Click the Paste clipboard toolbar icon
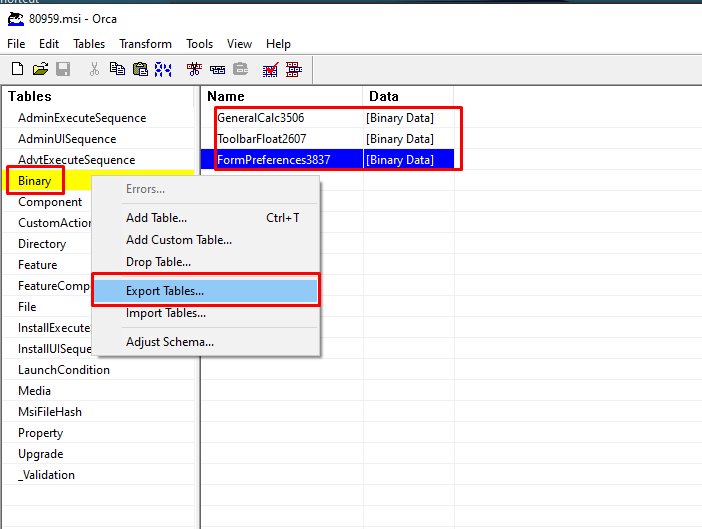The height and width of the screenshot is (529, 702). coord(140,69)
